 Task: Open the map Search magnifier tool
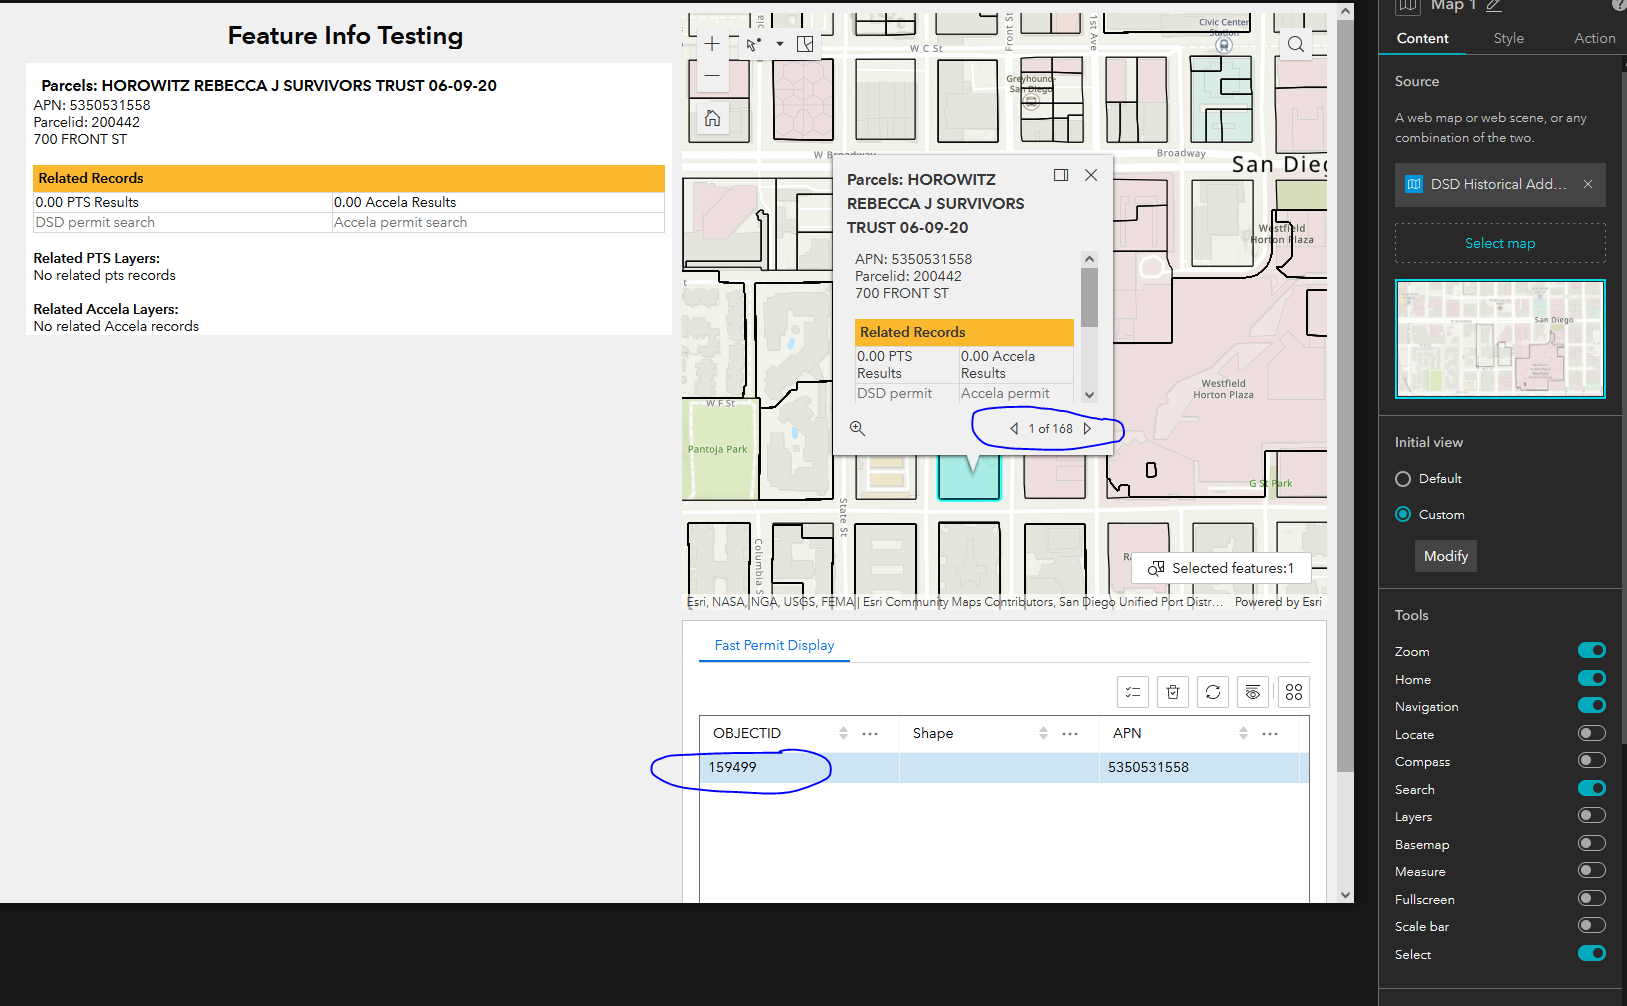pyautogui.click(x=1296, y=44)
